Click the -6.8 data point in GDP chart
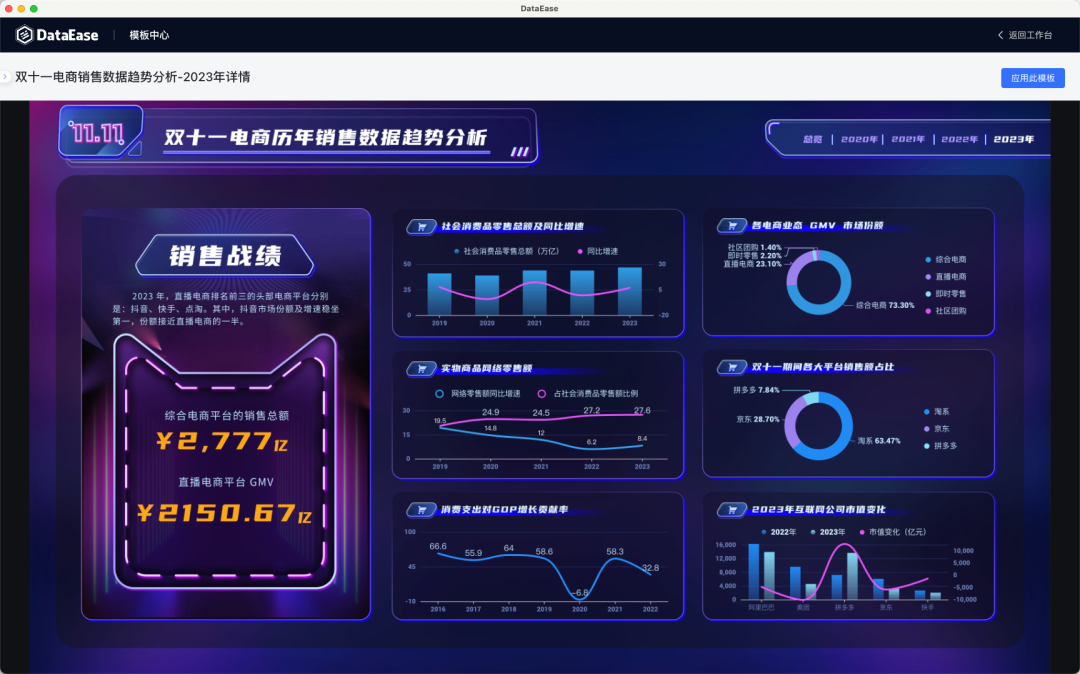Screen dimensions: 1080x674 click(x=581, y=593)
